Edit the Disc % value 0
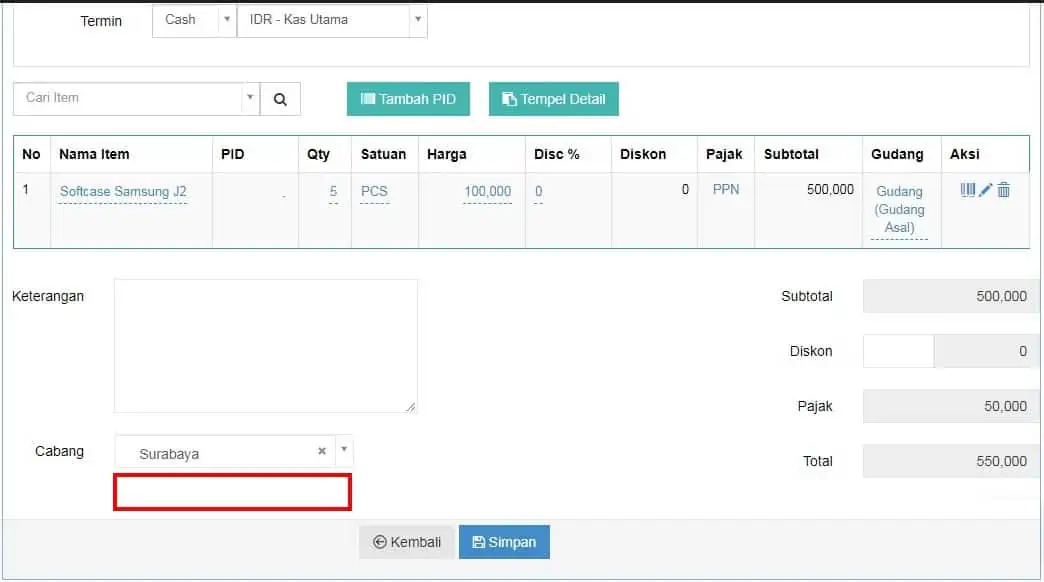 click(539, 192)
